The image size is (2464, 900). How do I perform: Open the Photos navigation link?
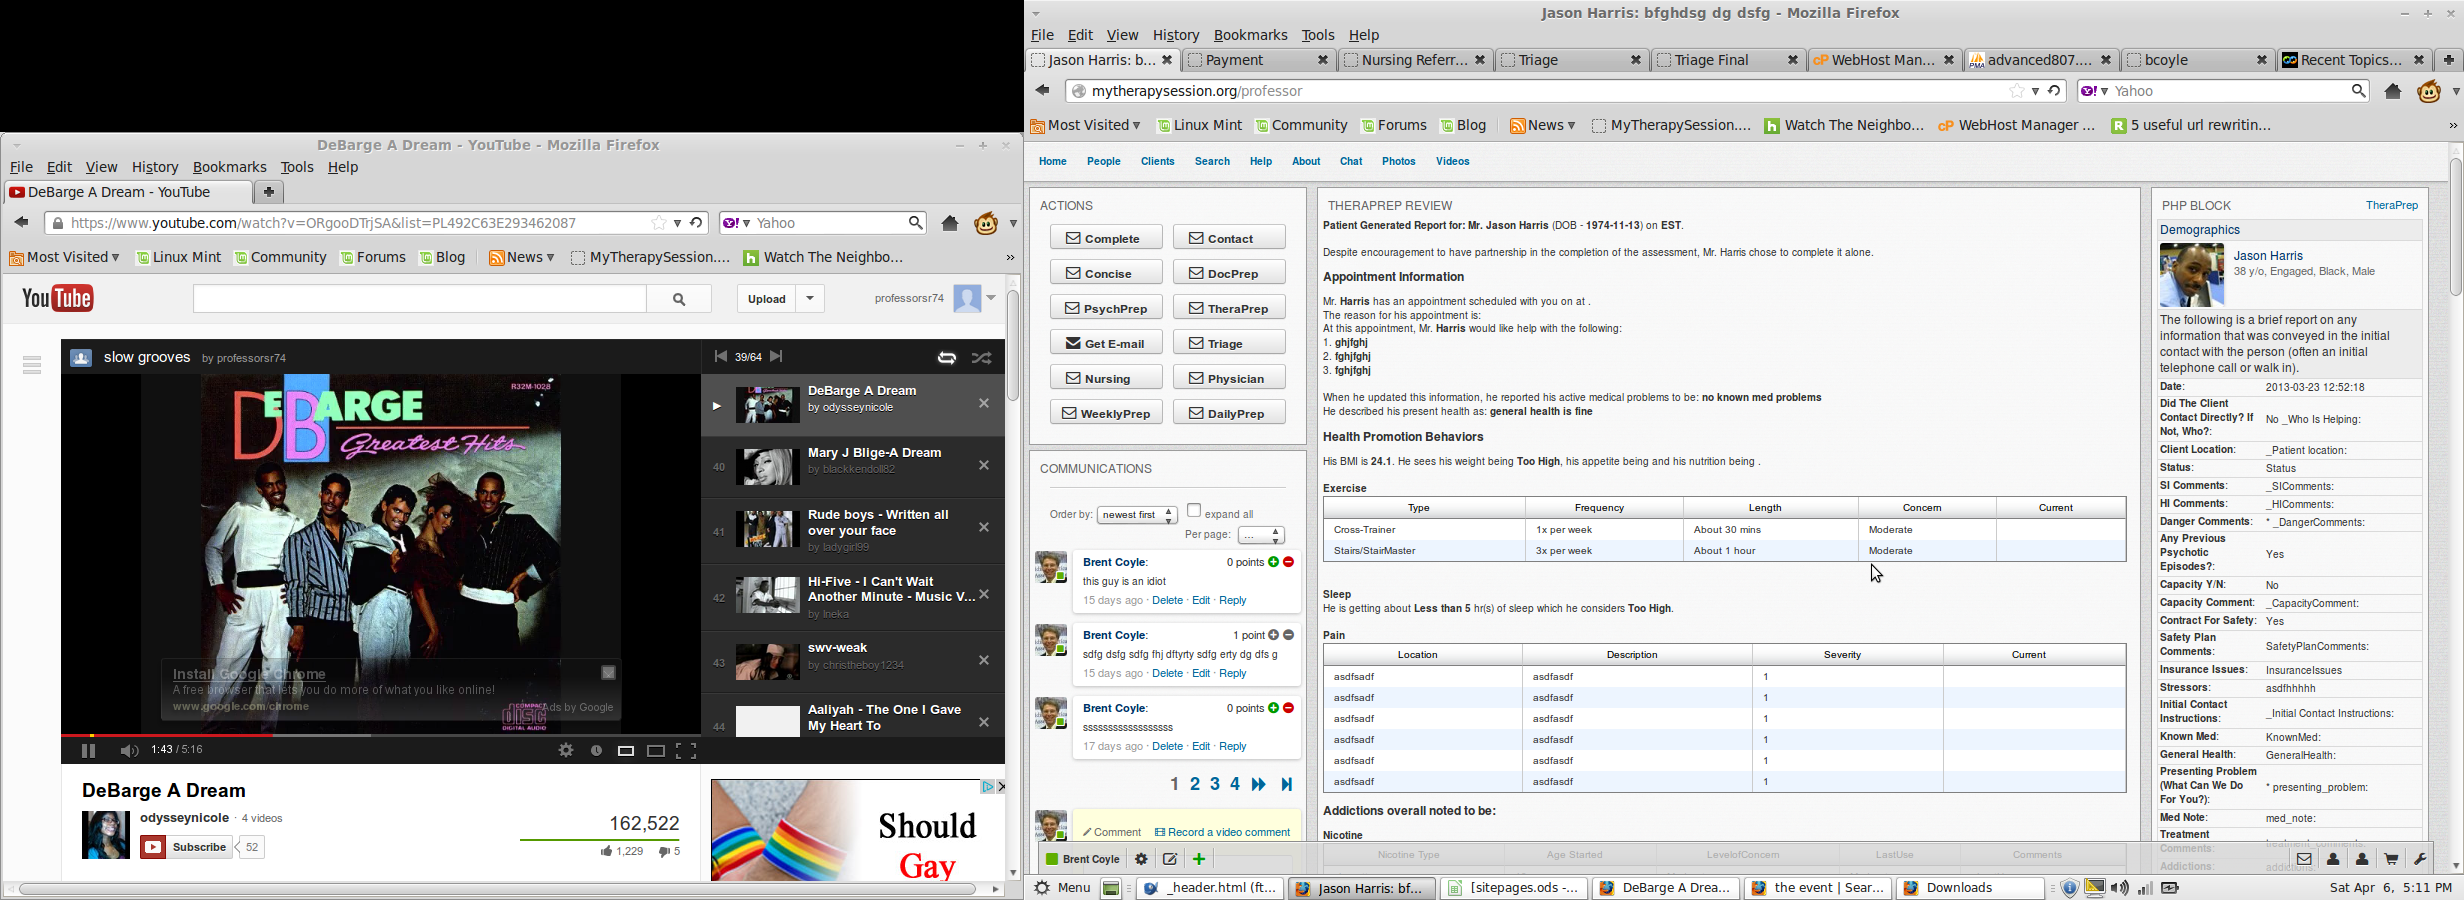coord(1399,162)
